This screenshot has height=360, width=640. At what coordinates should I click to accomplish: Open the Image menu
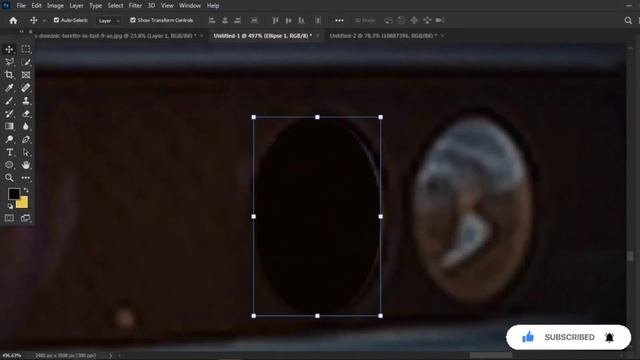tap(55, 6)
